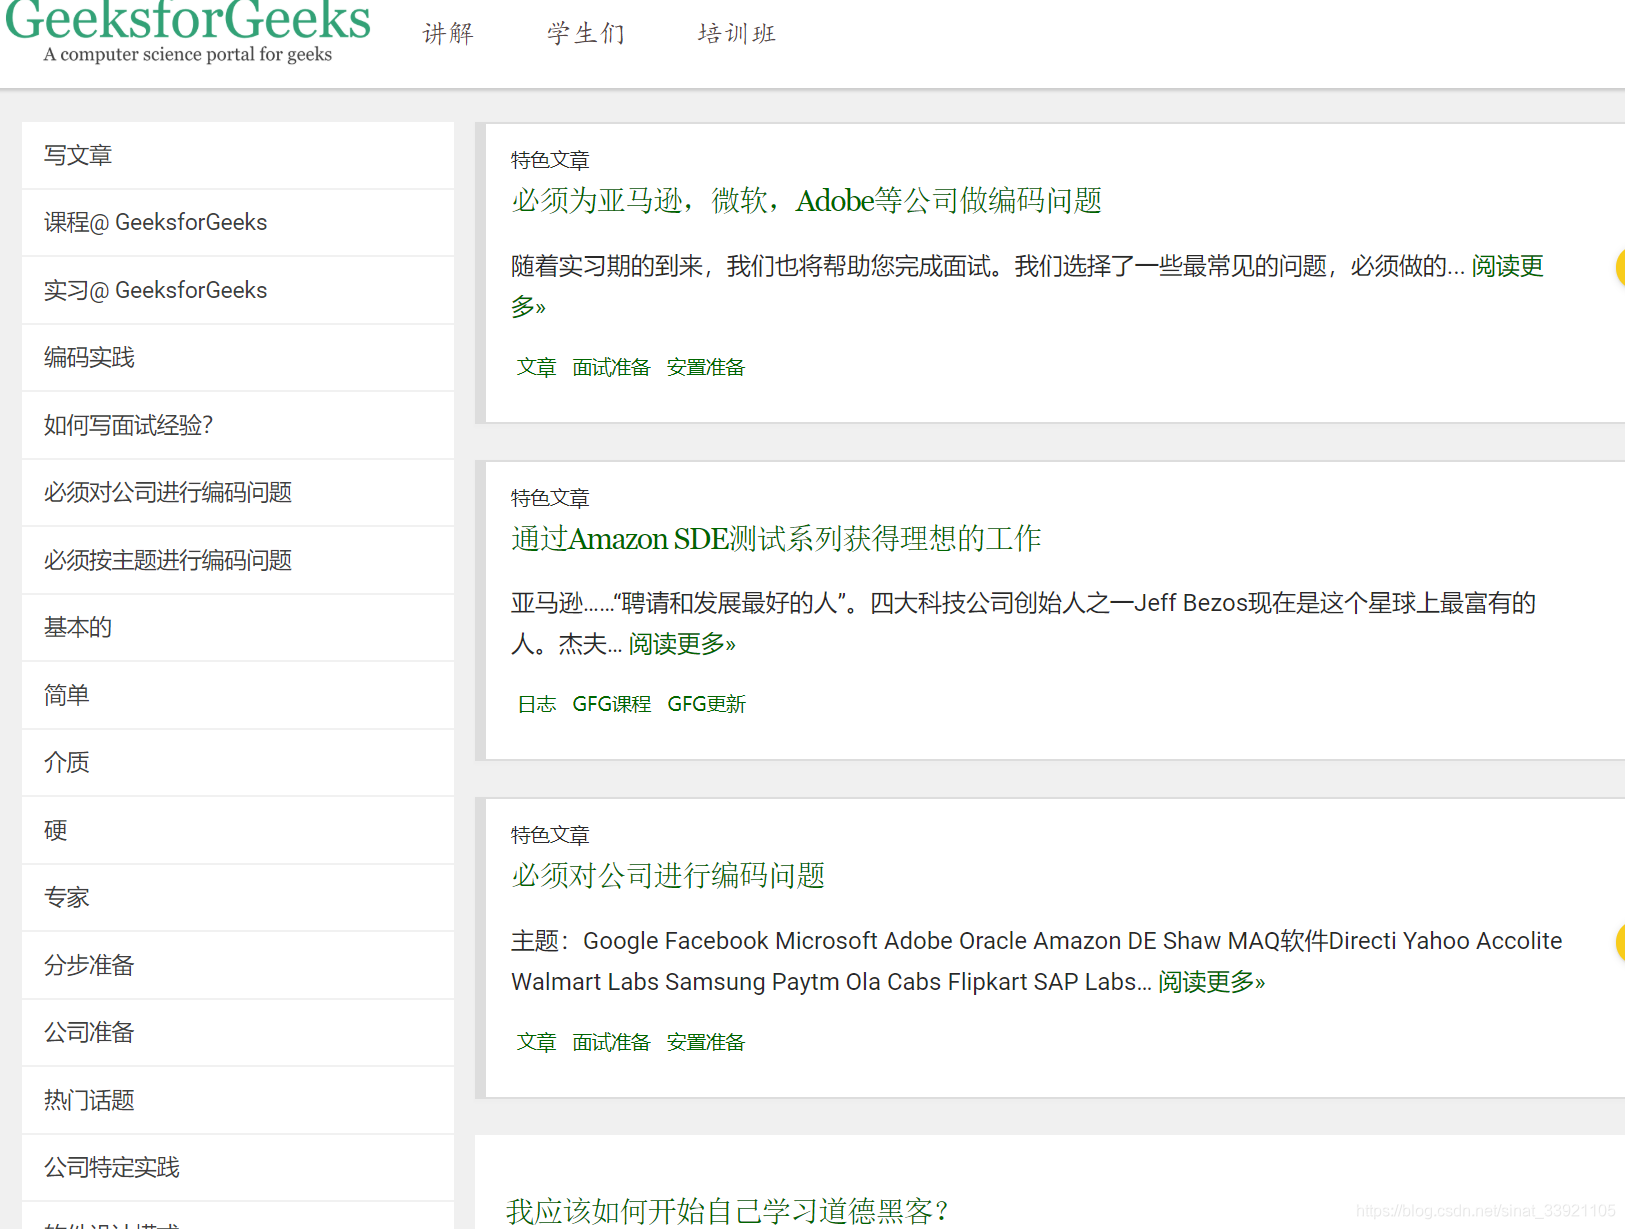Choose 基本的 difficulty in sidebar

coord(238,627)
